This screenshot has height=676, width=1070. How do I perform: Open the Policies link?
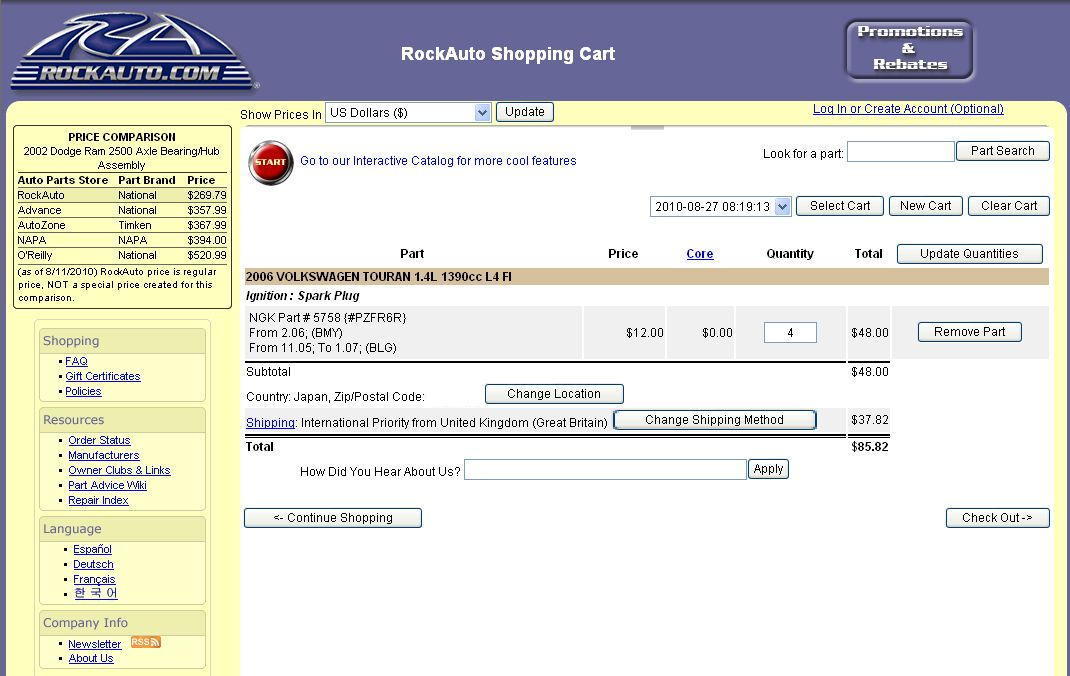pyautogui.click(x=83, y=392)
